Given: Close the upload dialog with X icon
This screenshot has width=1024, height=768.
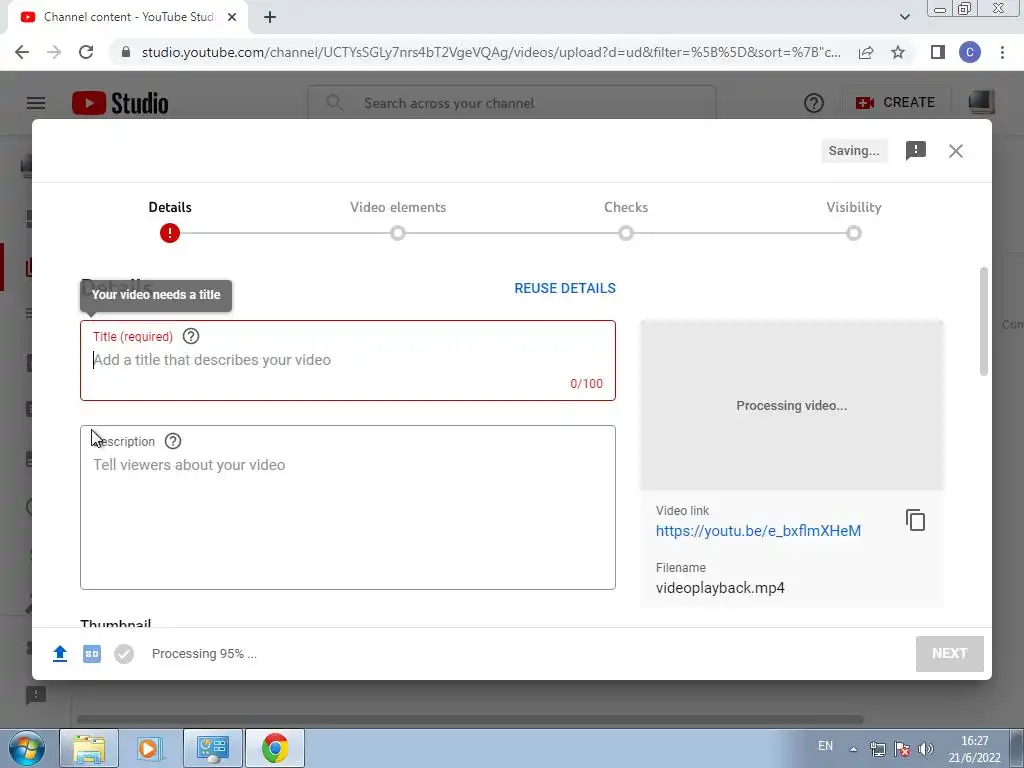Looking at the screenshot, I should pos(955,151).
